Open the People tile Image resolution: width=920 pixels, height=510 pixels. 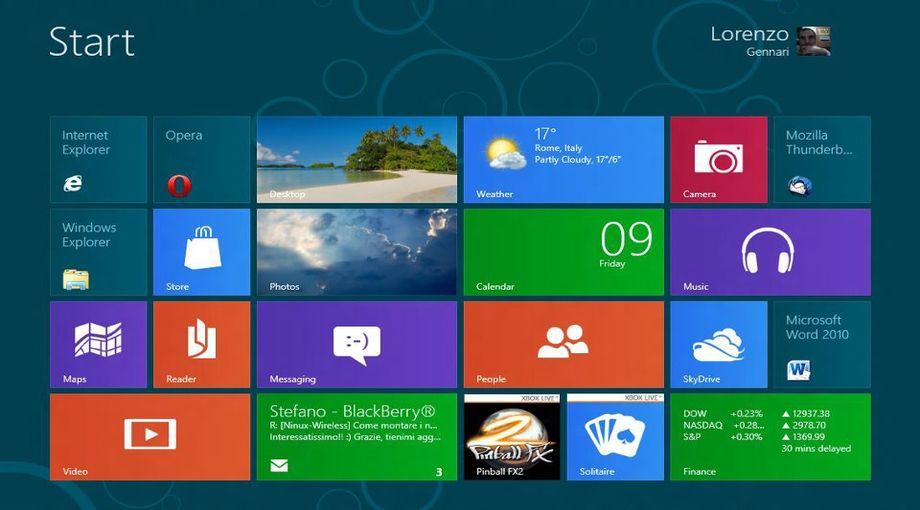[564, 344]
